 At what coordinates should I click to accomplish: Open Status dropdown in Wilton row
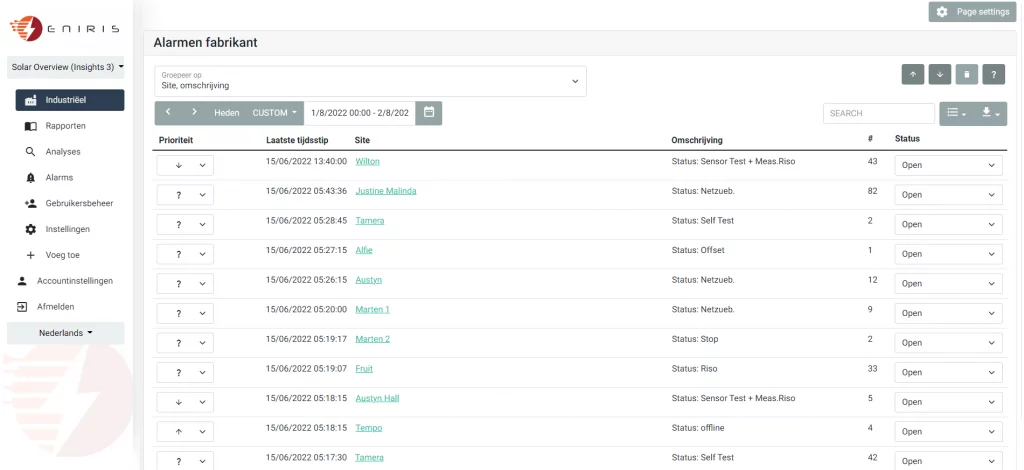[948, 165]
